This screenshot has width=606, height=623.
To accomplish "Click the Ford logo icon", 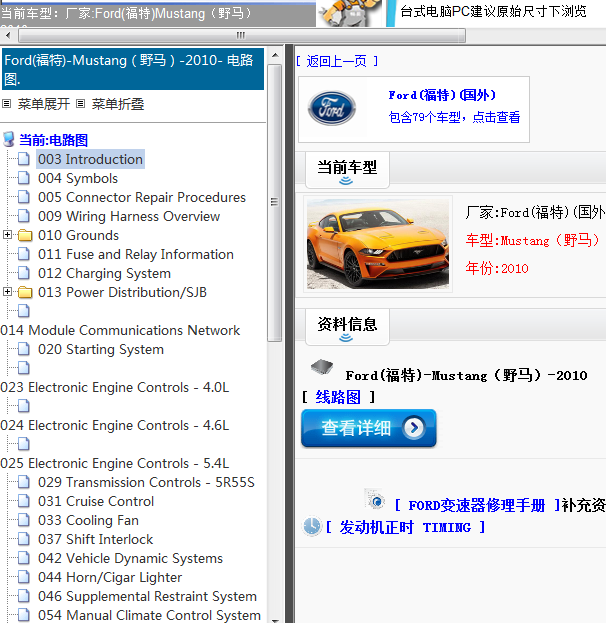I will pos(332,108).
